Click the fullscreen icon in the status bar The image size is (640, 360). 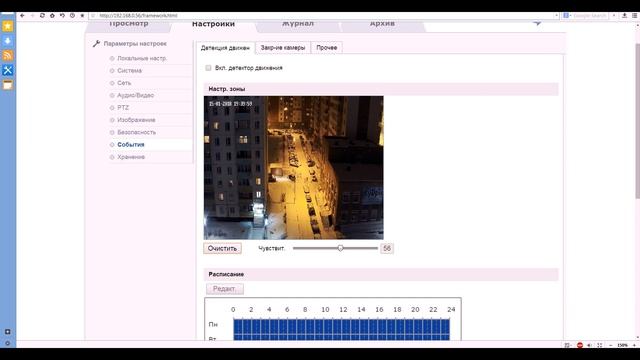[600, 345]
